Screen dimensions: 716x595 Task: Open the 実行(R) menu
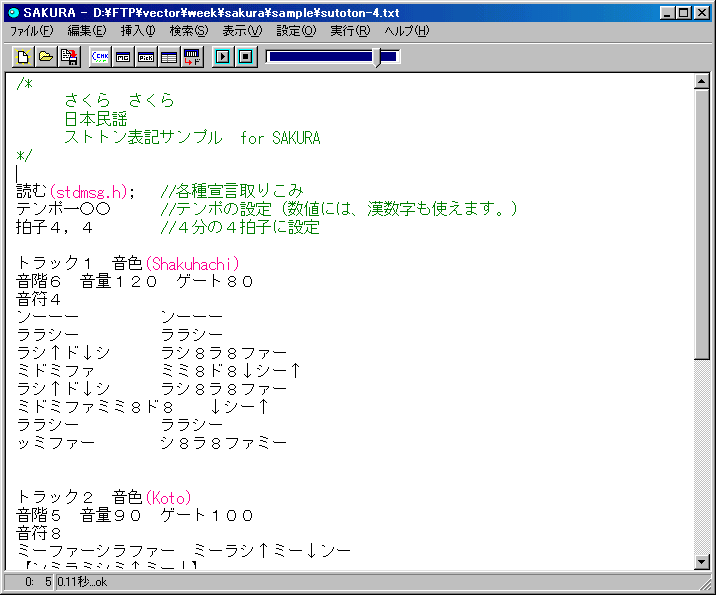point(350,31)
